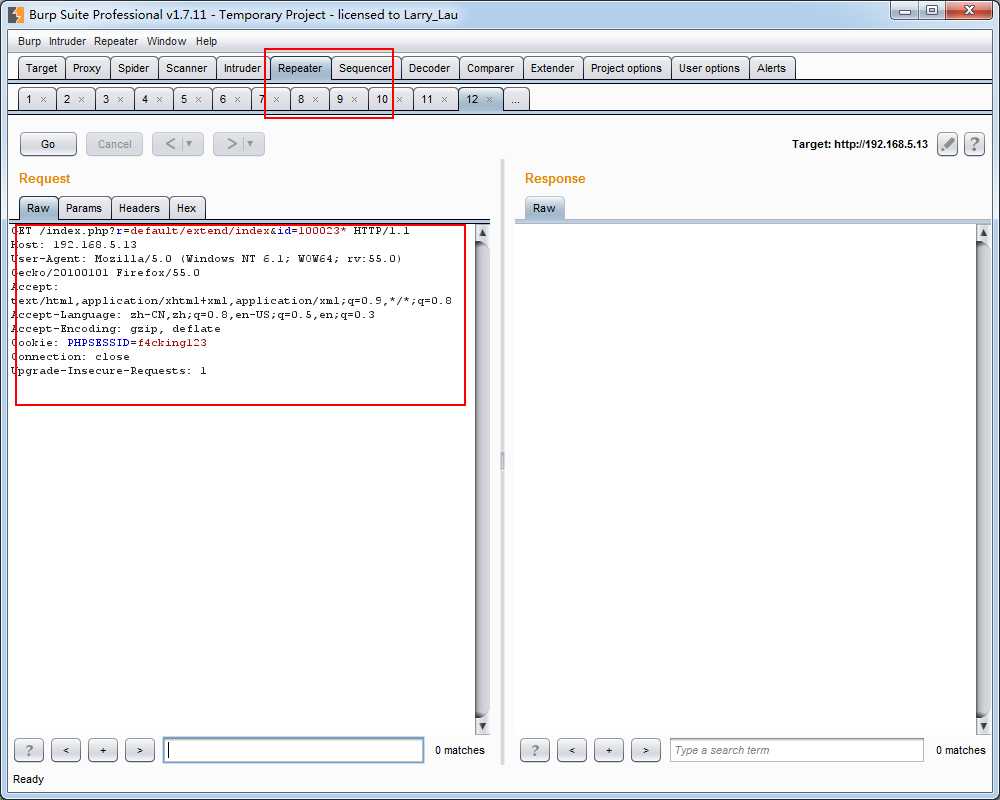
Task: Open the Alerts tab
Action: 771,68
